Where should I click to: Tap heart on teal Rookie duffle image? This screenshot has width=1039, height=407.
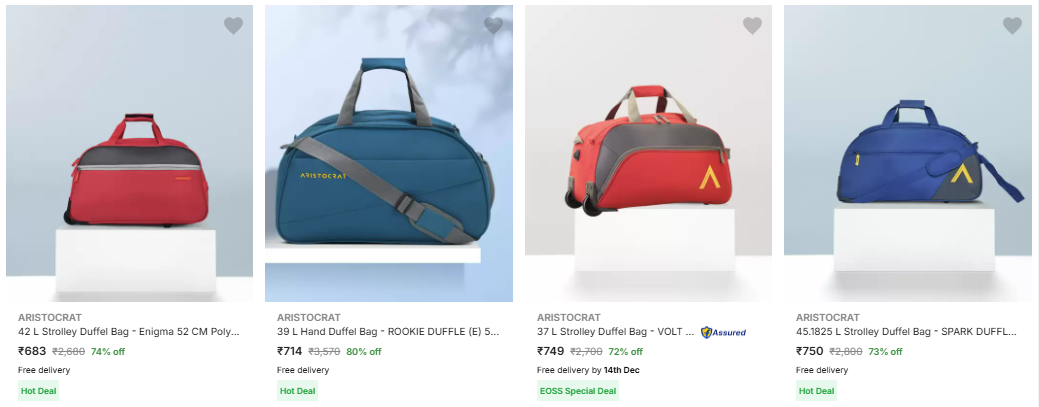coord(493,26)
